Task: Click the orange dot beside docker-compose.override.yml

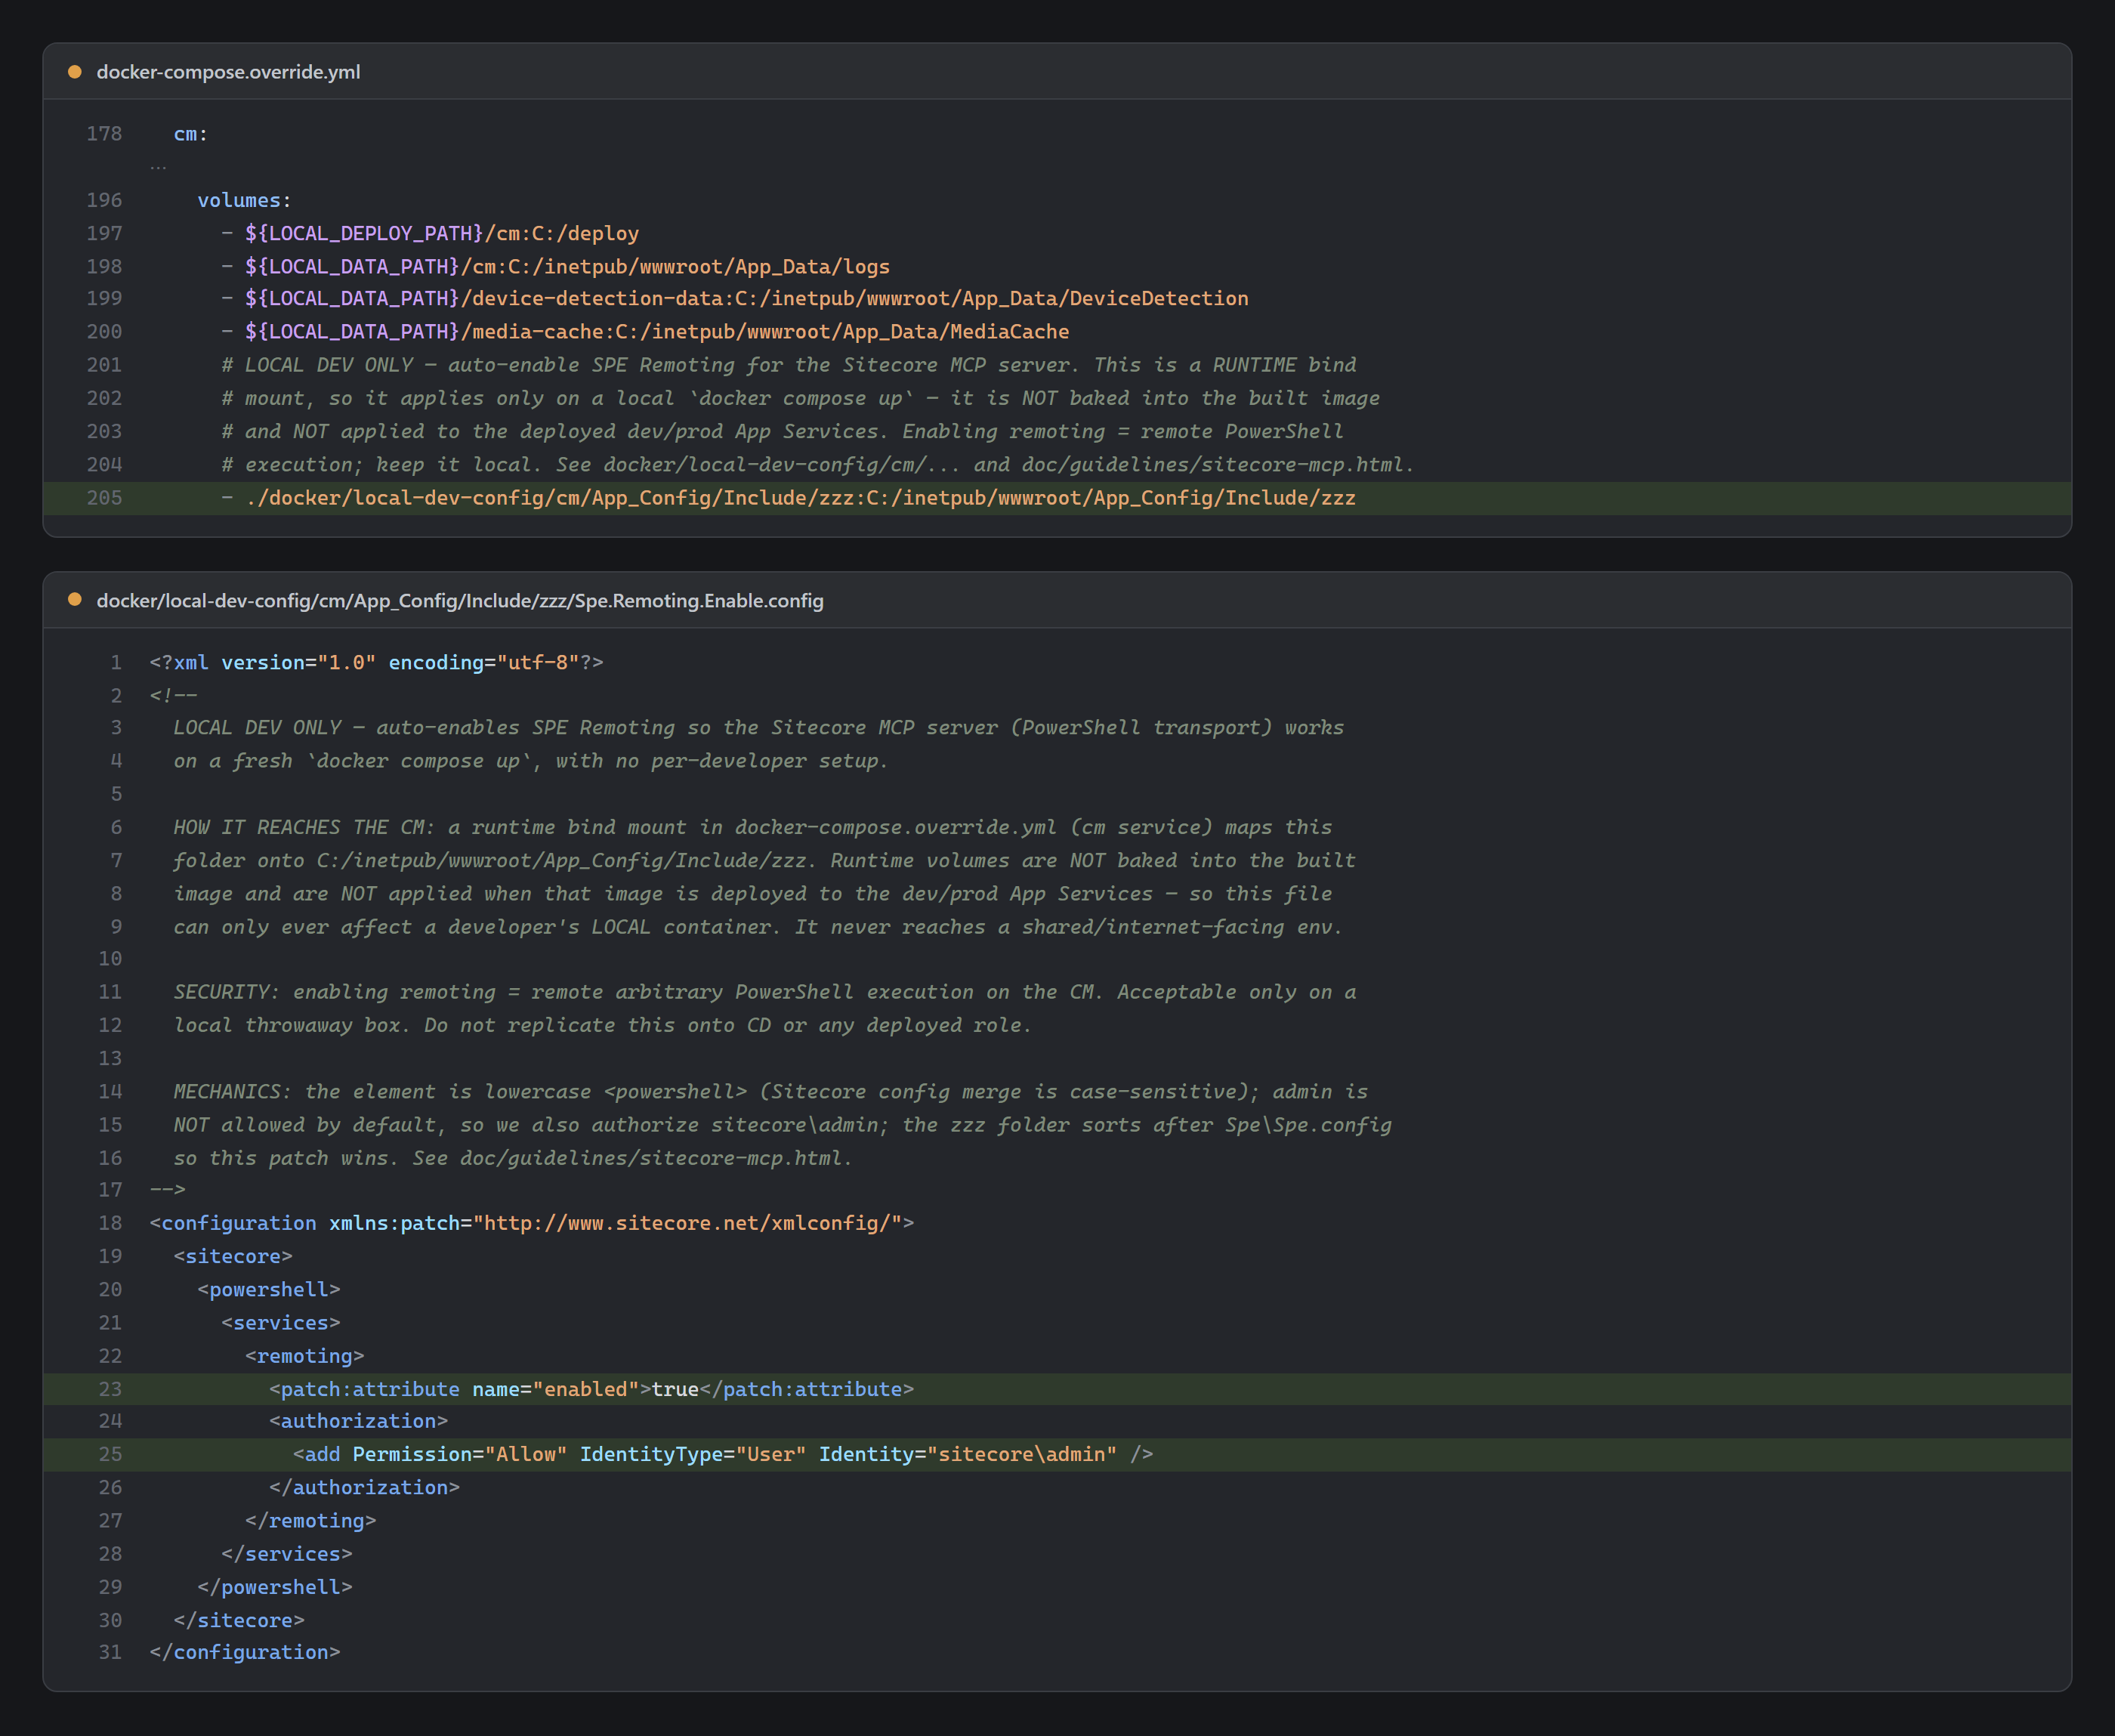Action: (75, 72)
